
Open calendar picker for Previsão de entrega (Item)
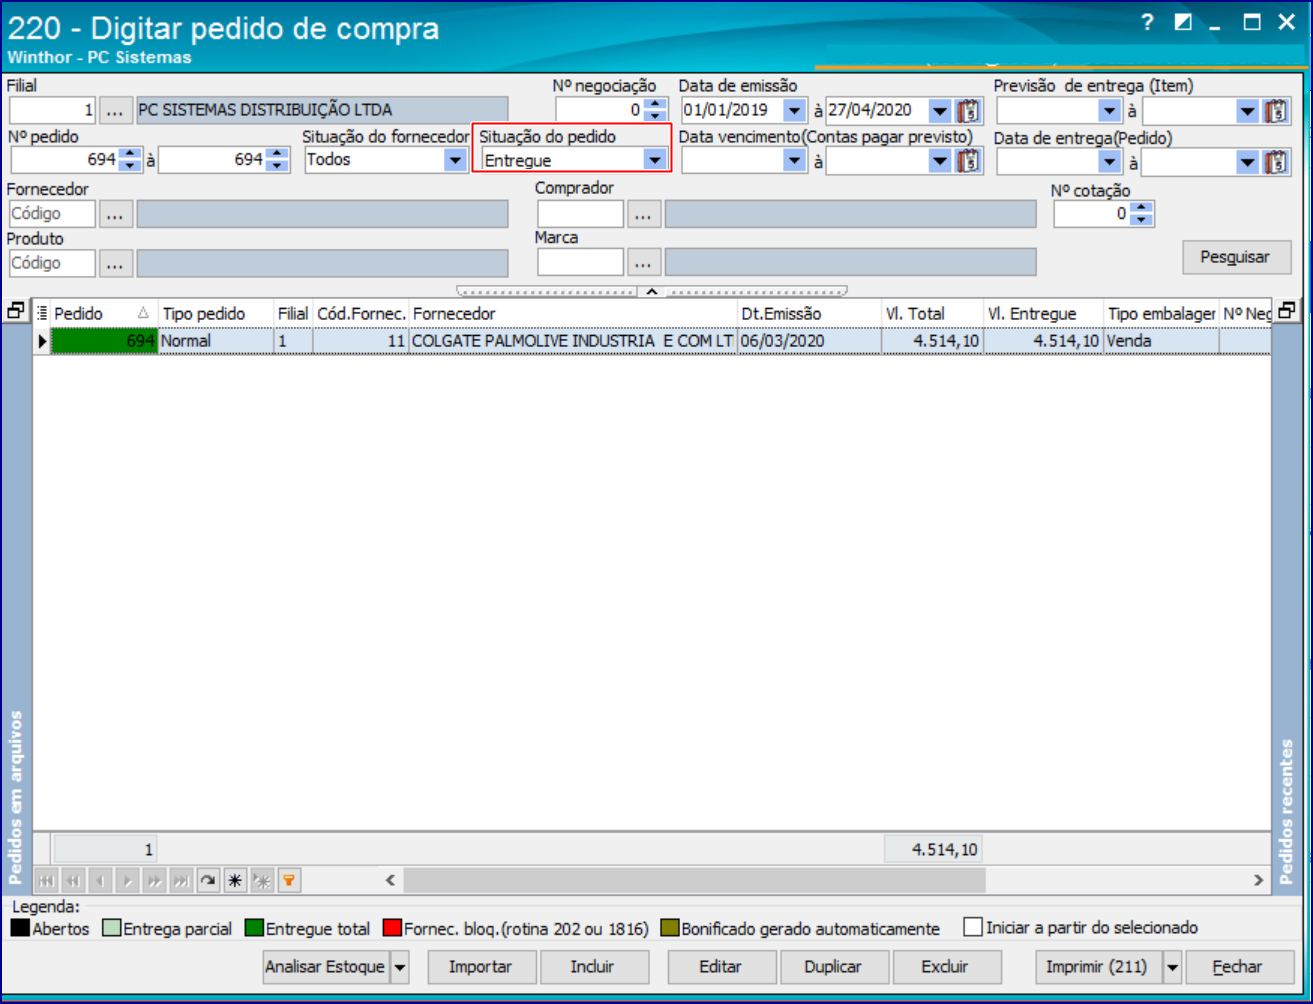pos(1276,110)
